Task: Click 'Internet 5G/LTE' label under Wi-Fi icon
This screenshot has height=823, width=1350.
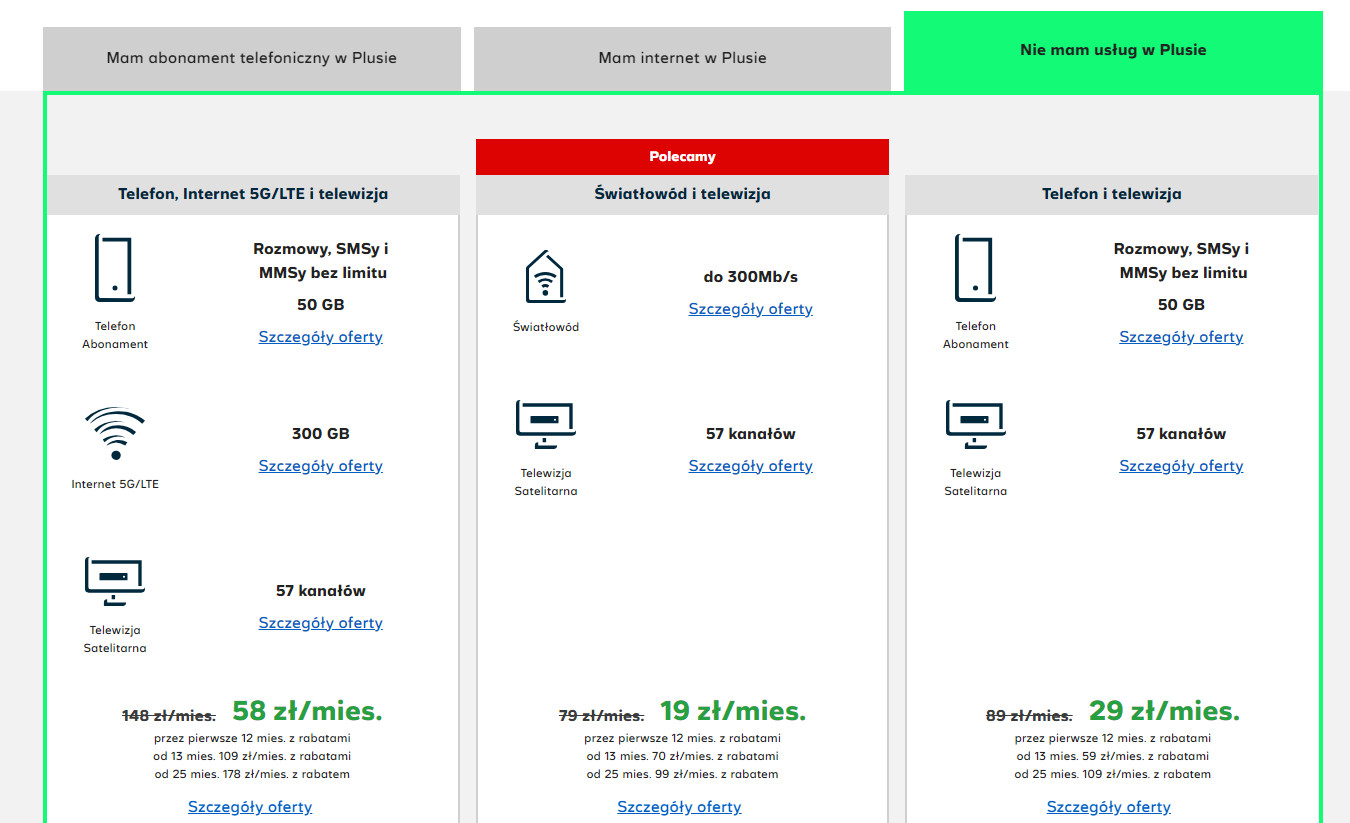Action: pos(115,484)
